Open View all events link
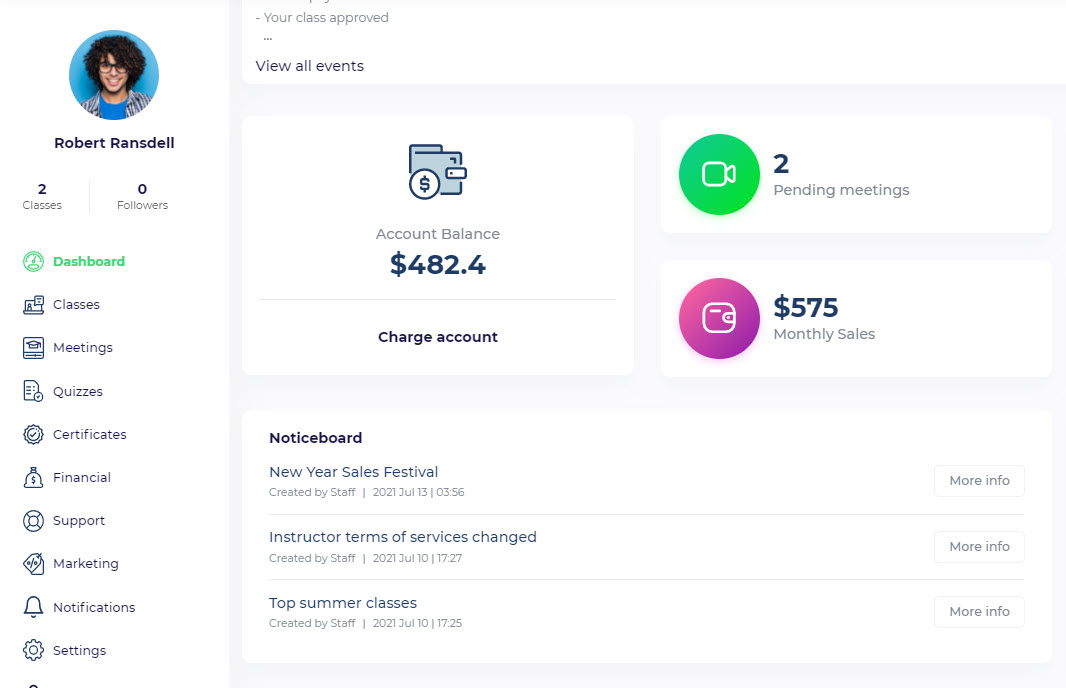 point(310,66)
